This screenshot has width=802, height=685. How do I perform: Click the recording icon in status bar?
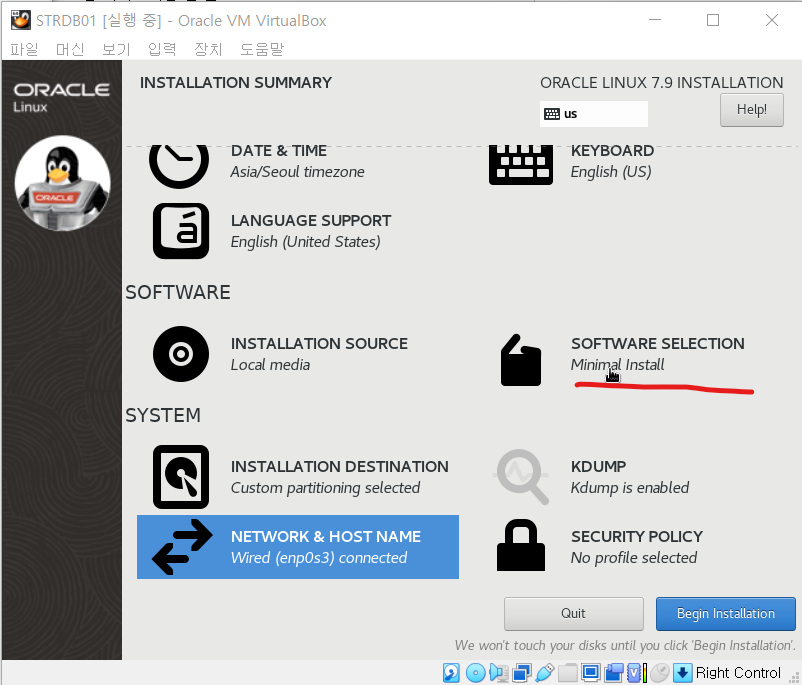[614, 672]
